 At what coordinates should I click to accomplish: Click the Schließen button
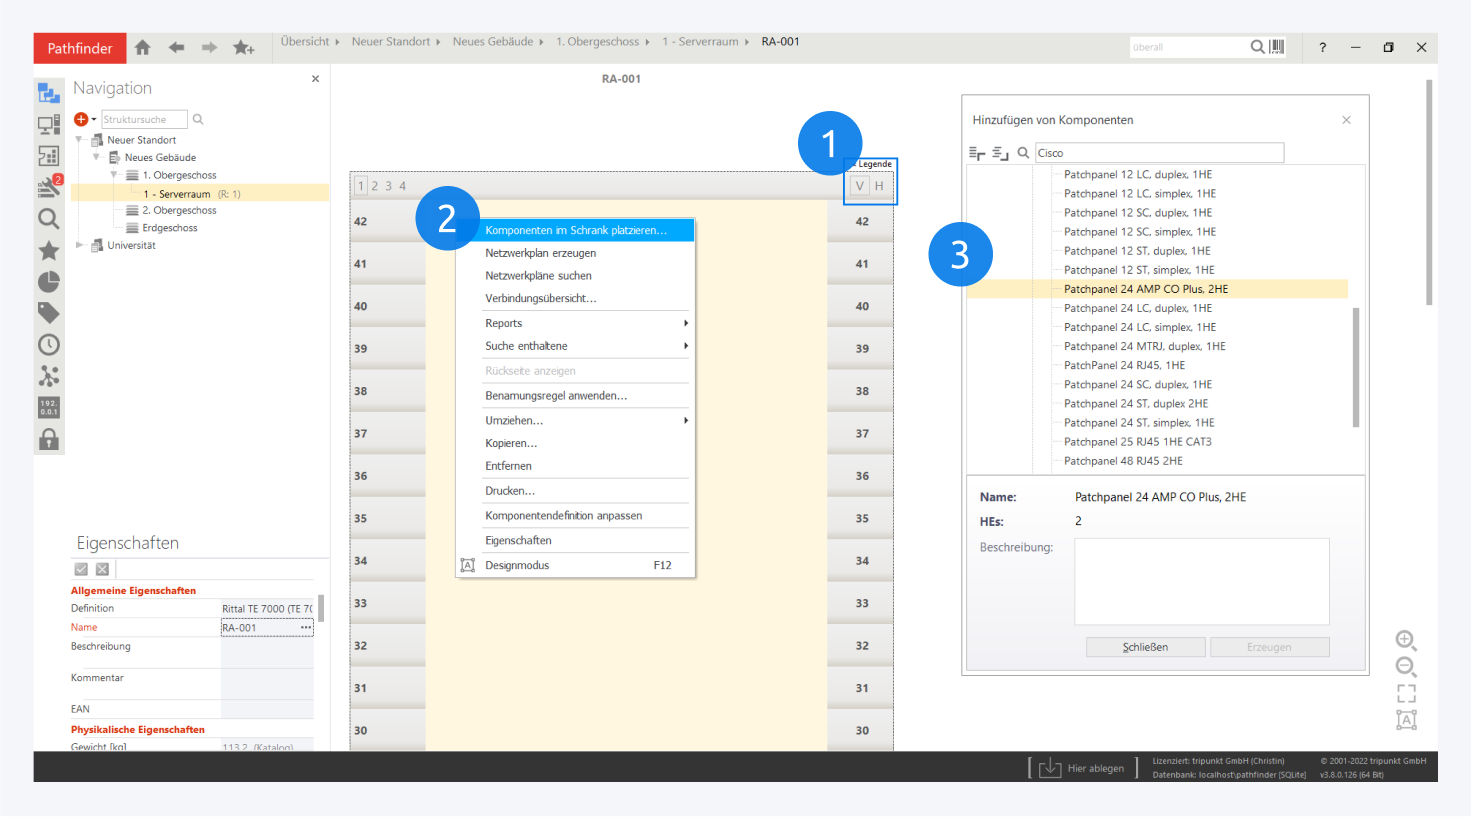1145,647
